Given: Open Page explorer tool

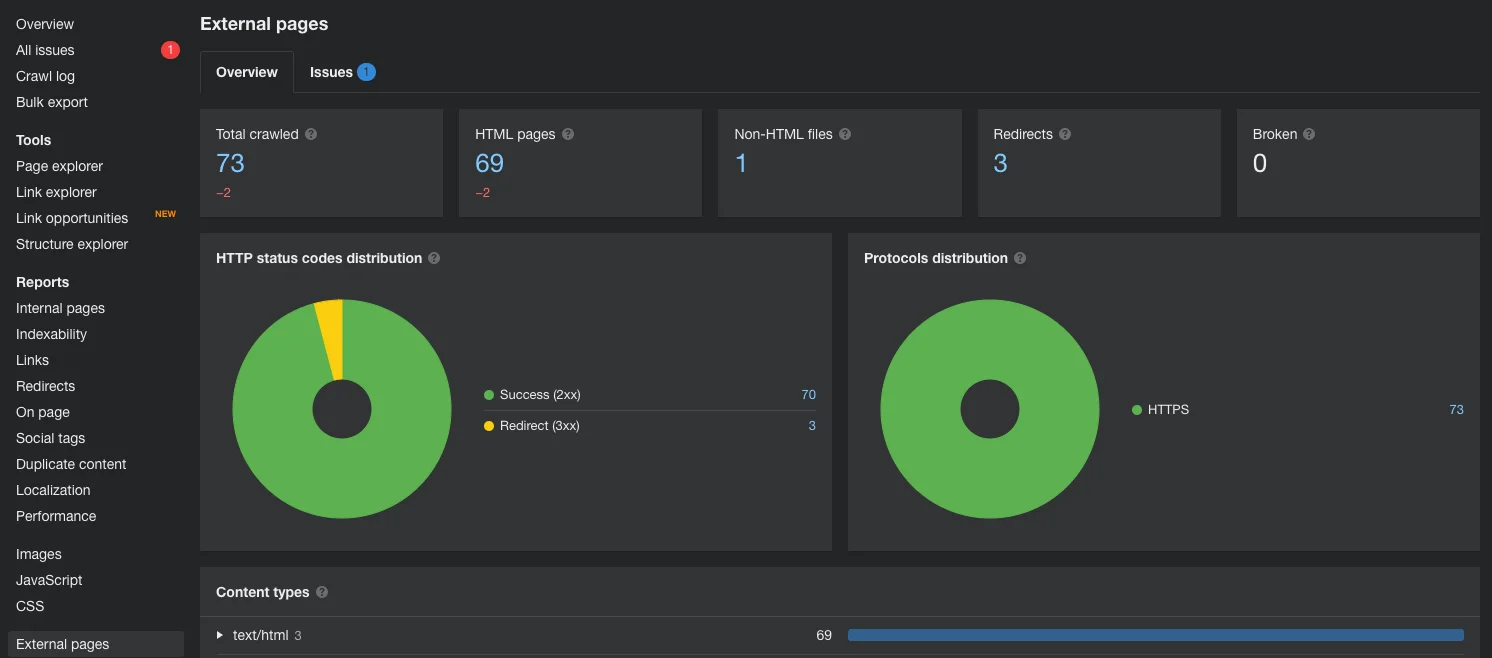Looking at the screenshot, I should (x=59, y=166).
